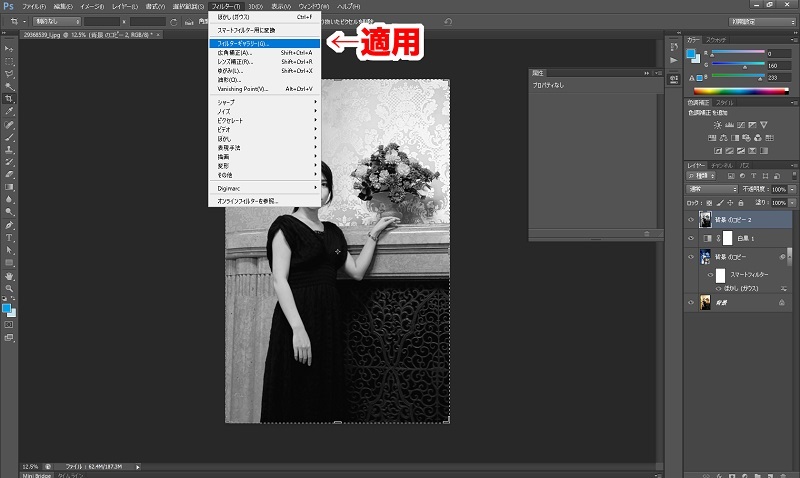Select the Pen tool
Screen dimensions: 800x478
click(9, 225)
